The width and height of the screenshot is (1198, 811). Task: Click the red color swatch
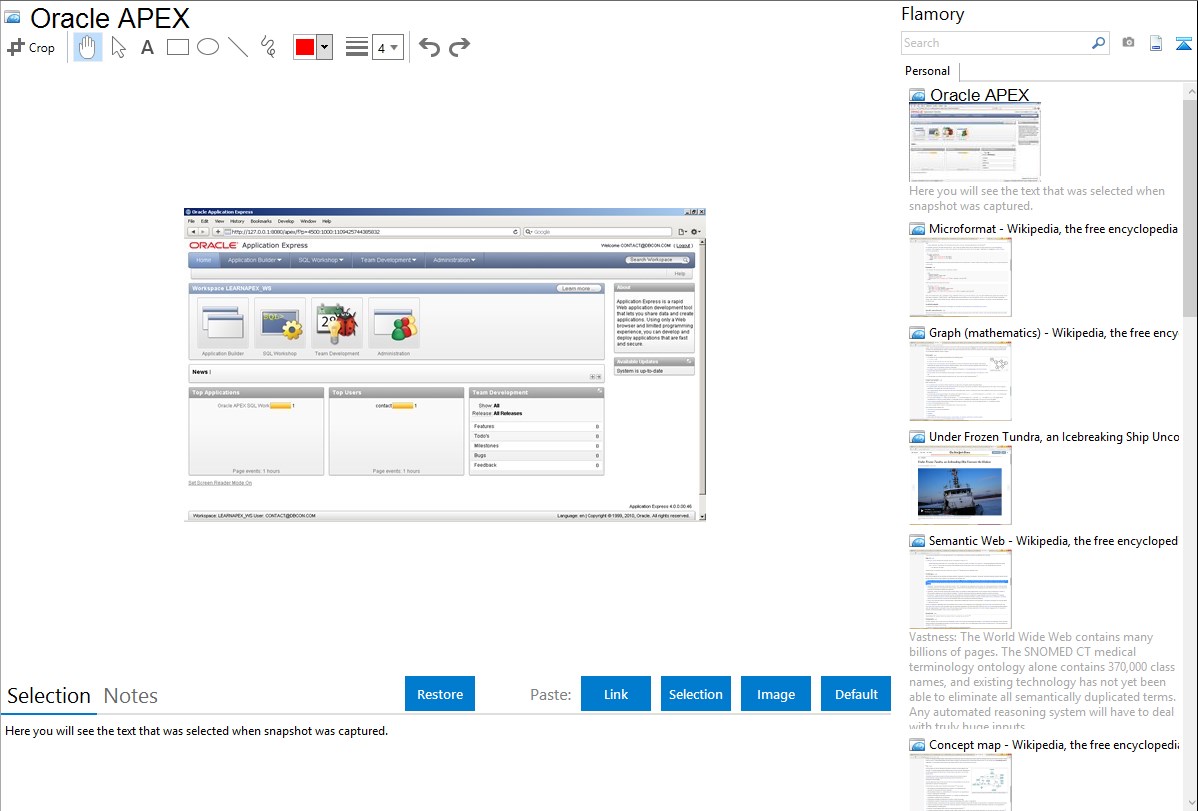[305, 47]
